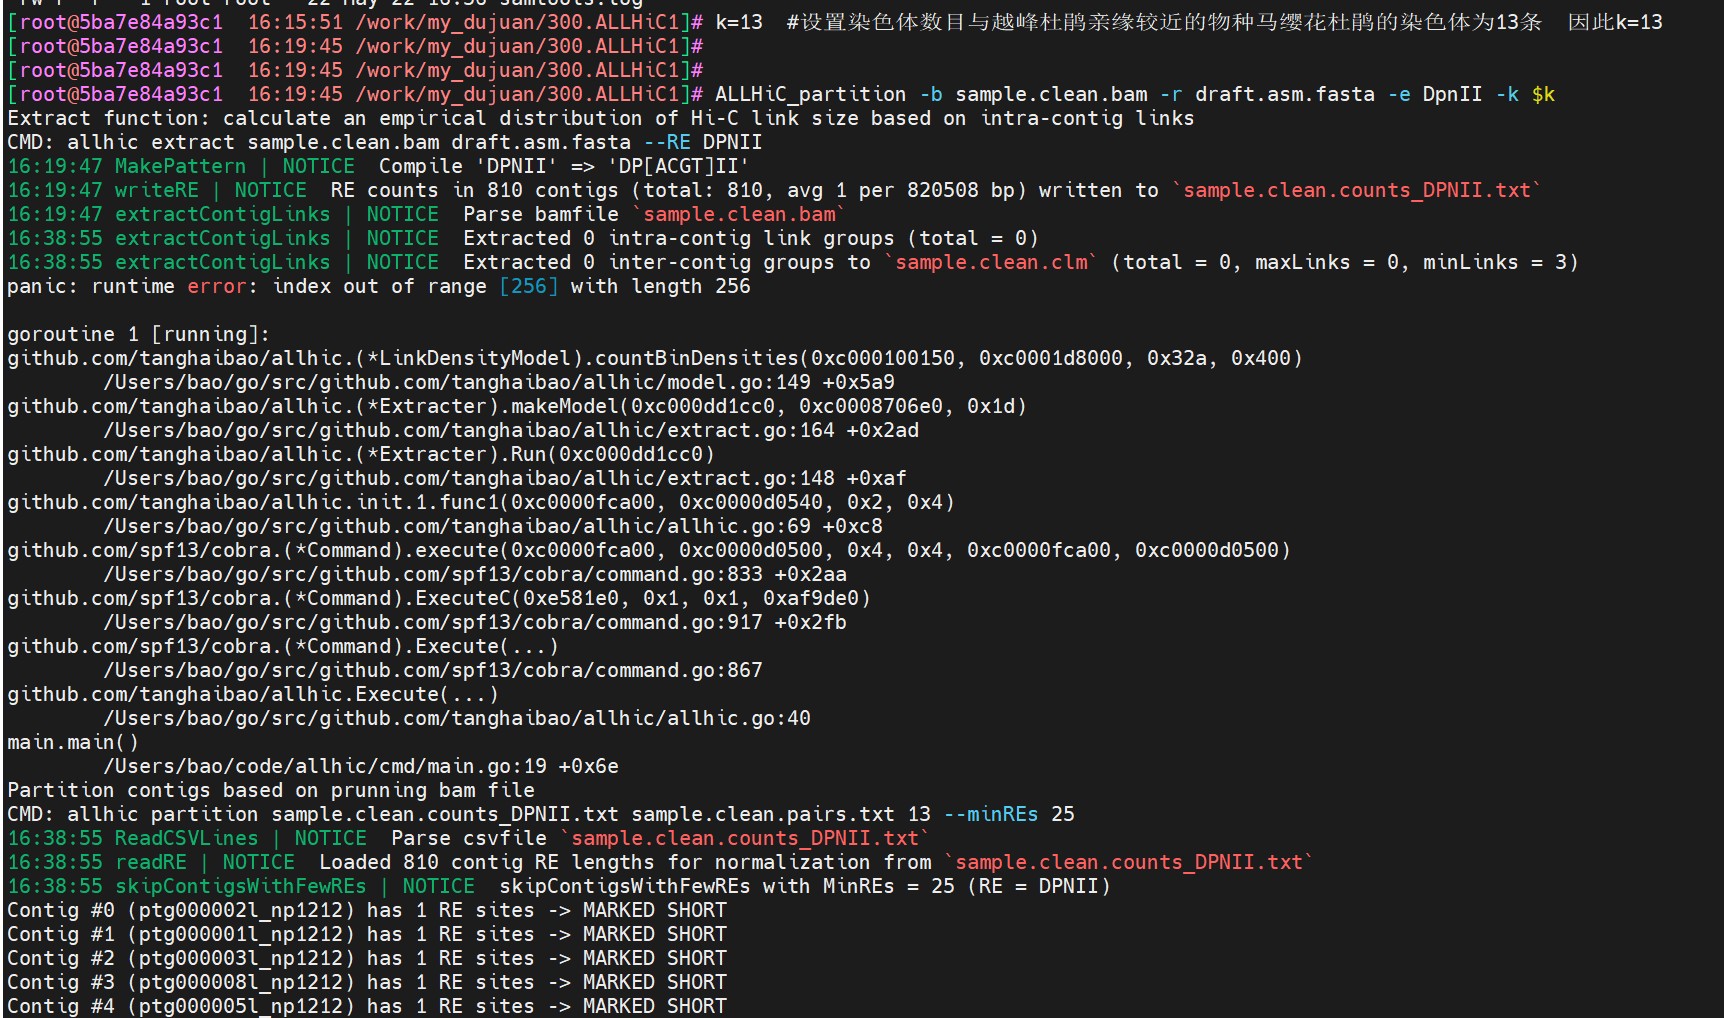Screen dimensions: 1724x1018
Task: Click the 'goroutine 1 [running]:' line
Action: pyautogui.click(x=138, y=334)
